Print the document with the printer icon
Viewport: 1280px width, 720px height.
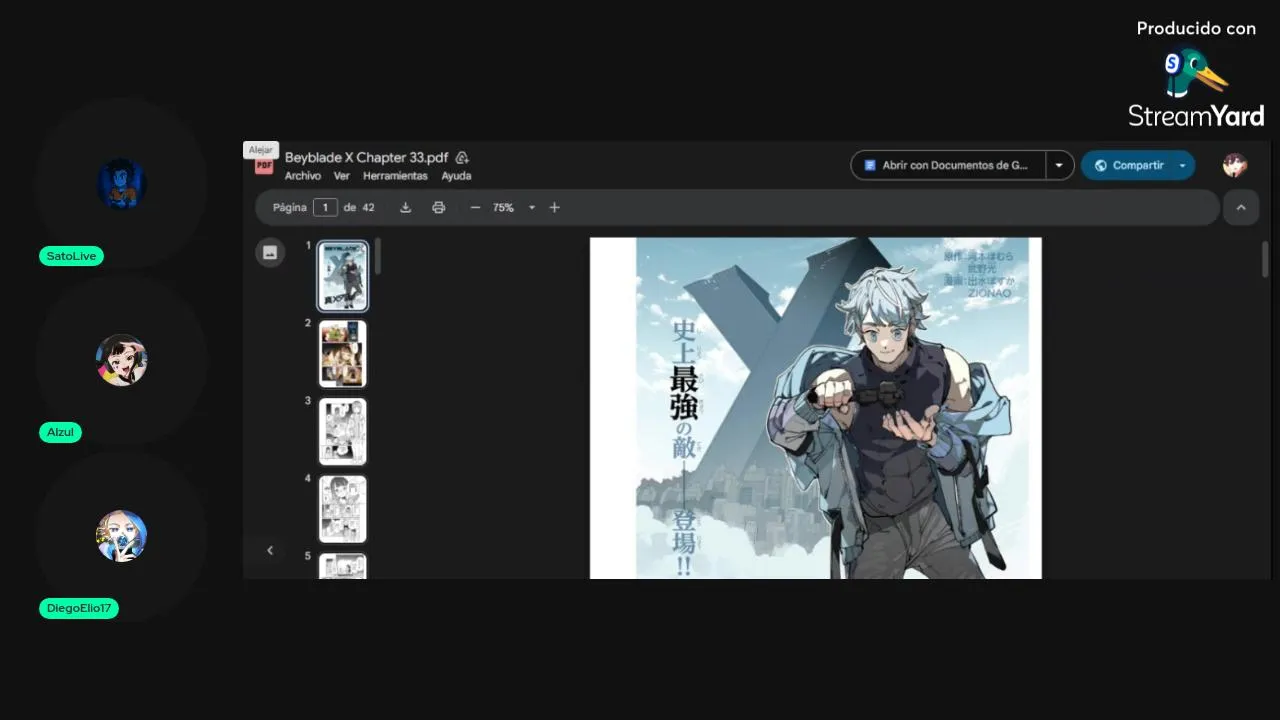point(438,207)
